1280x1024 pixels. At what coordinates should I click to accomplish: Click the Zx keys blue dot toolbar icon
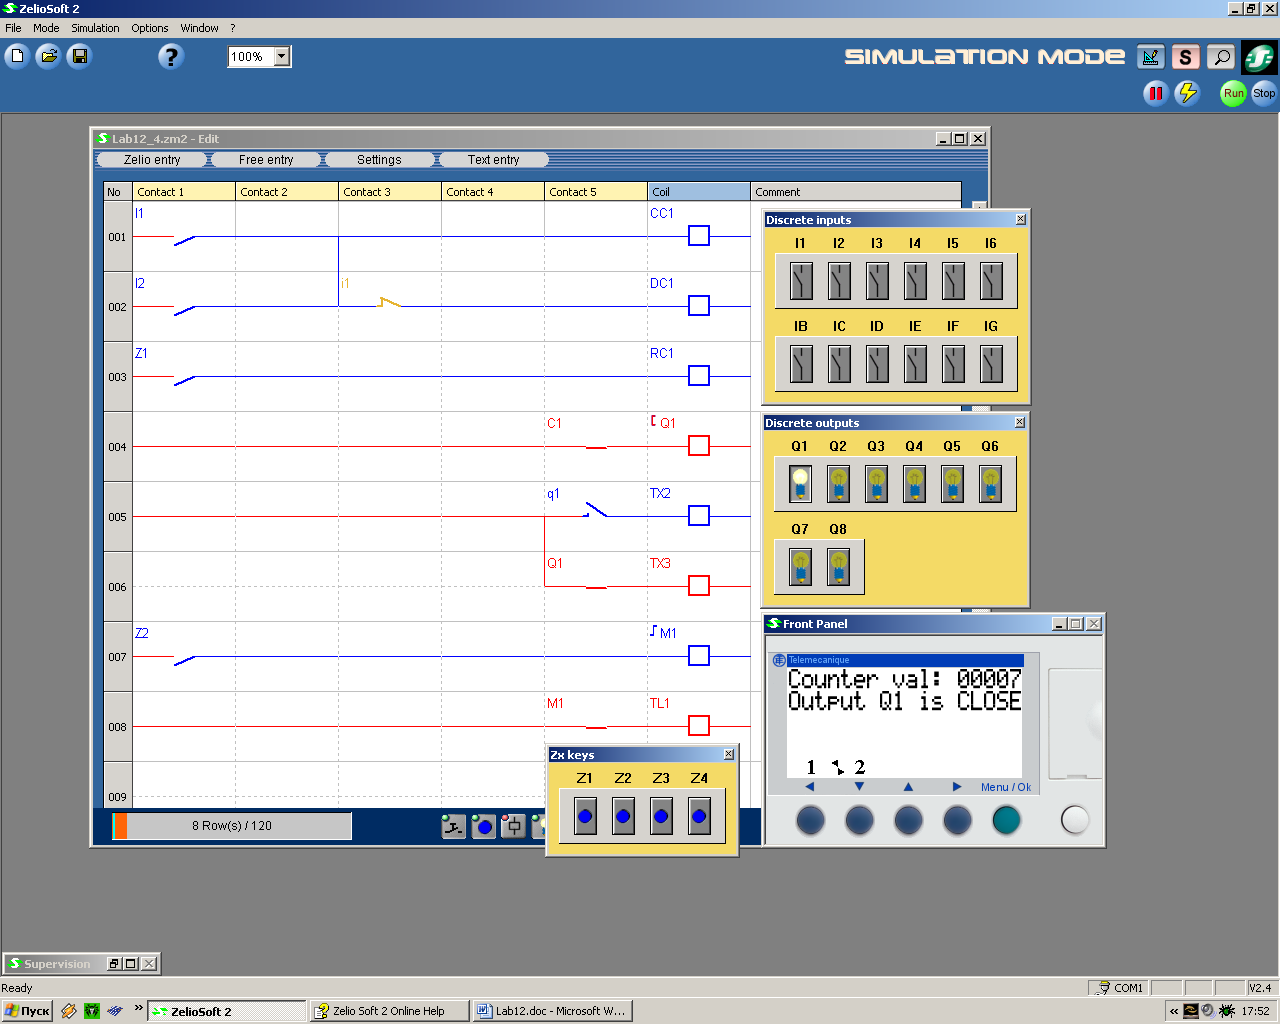483,826
